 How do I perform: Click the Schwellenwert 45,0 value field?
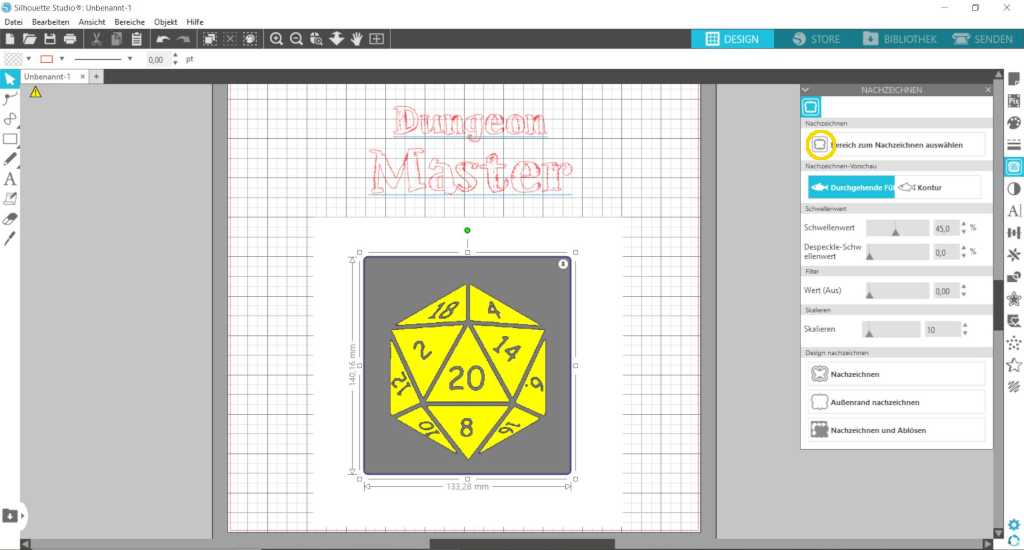(x=946, y=228)
